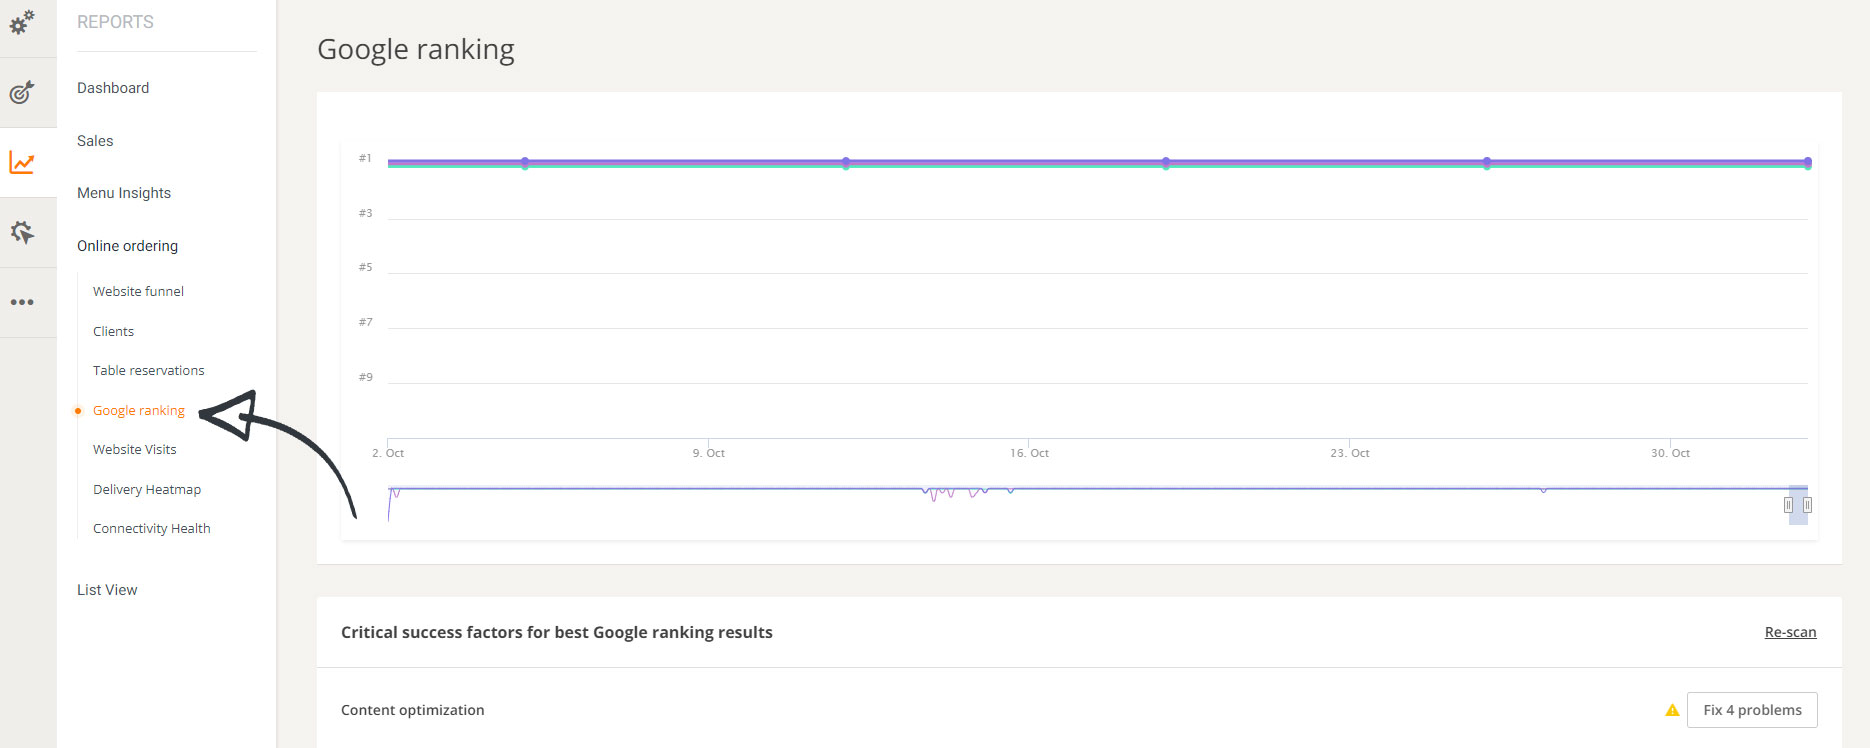
Task: Open Clients report
Action: pyautogui.click(x=113, y=331)
